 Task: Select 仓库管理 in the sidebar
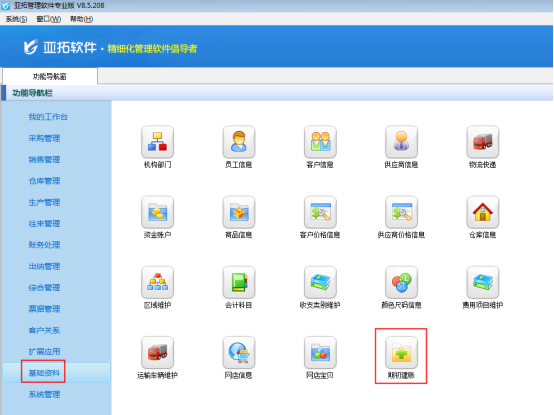pos(44,181)
